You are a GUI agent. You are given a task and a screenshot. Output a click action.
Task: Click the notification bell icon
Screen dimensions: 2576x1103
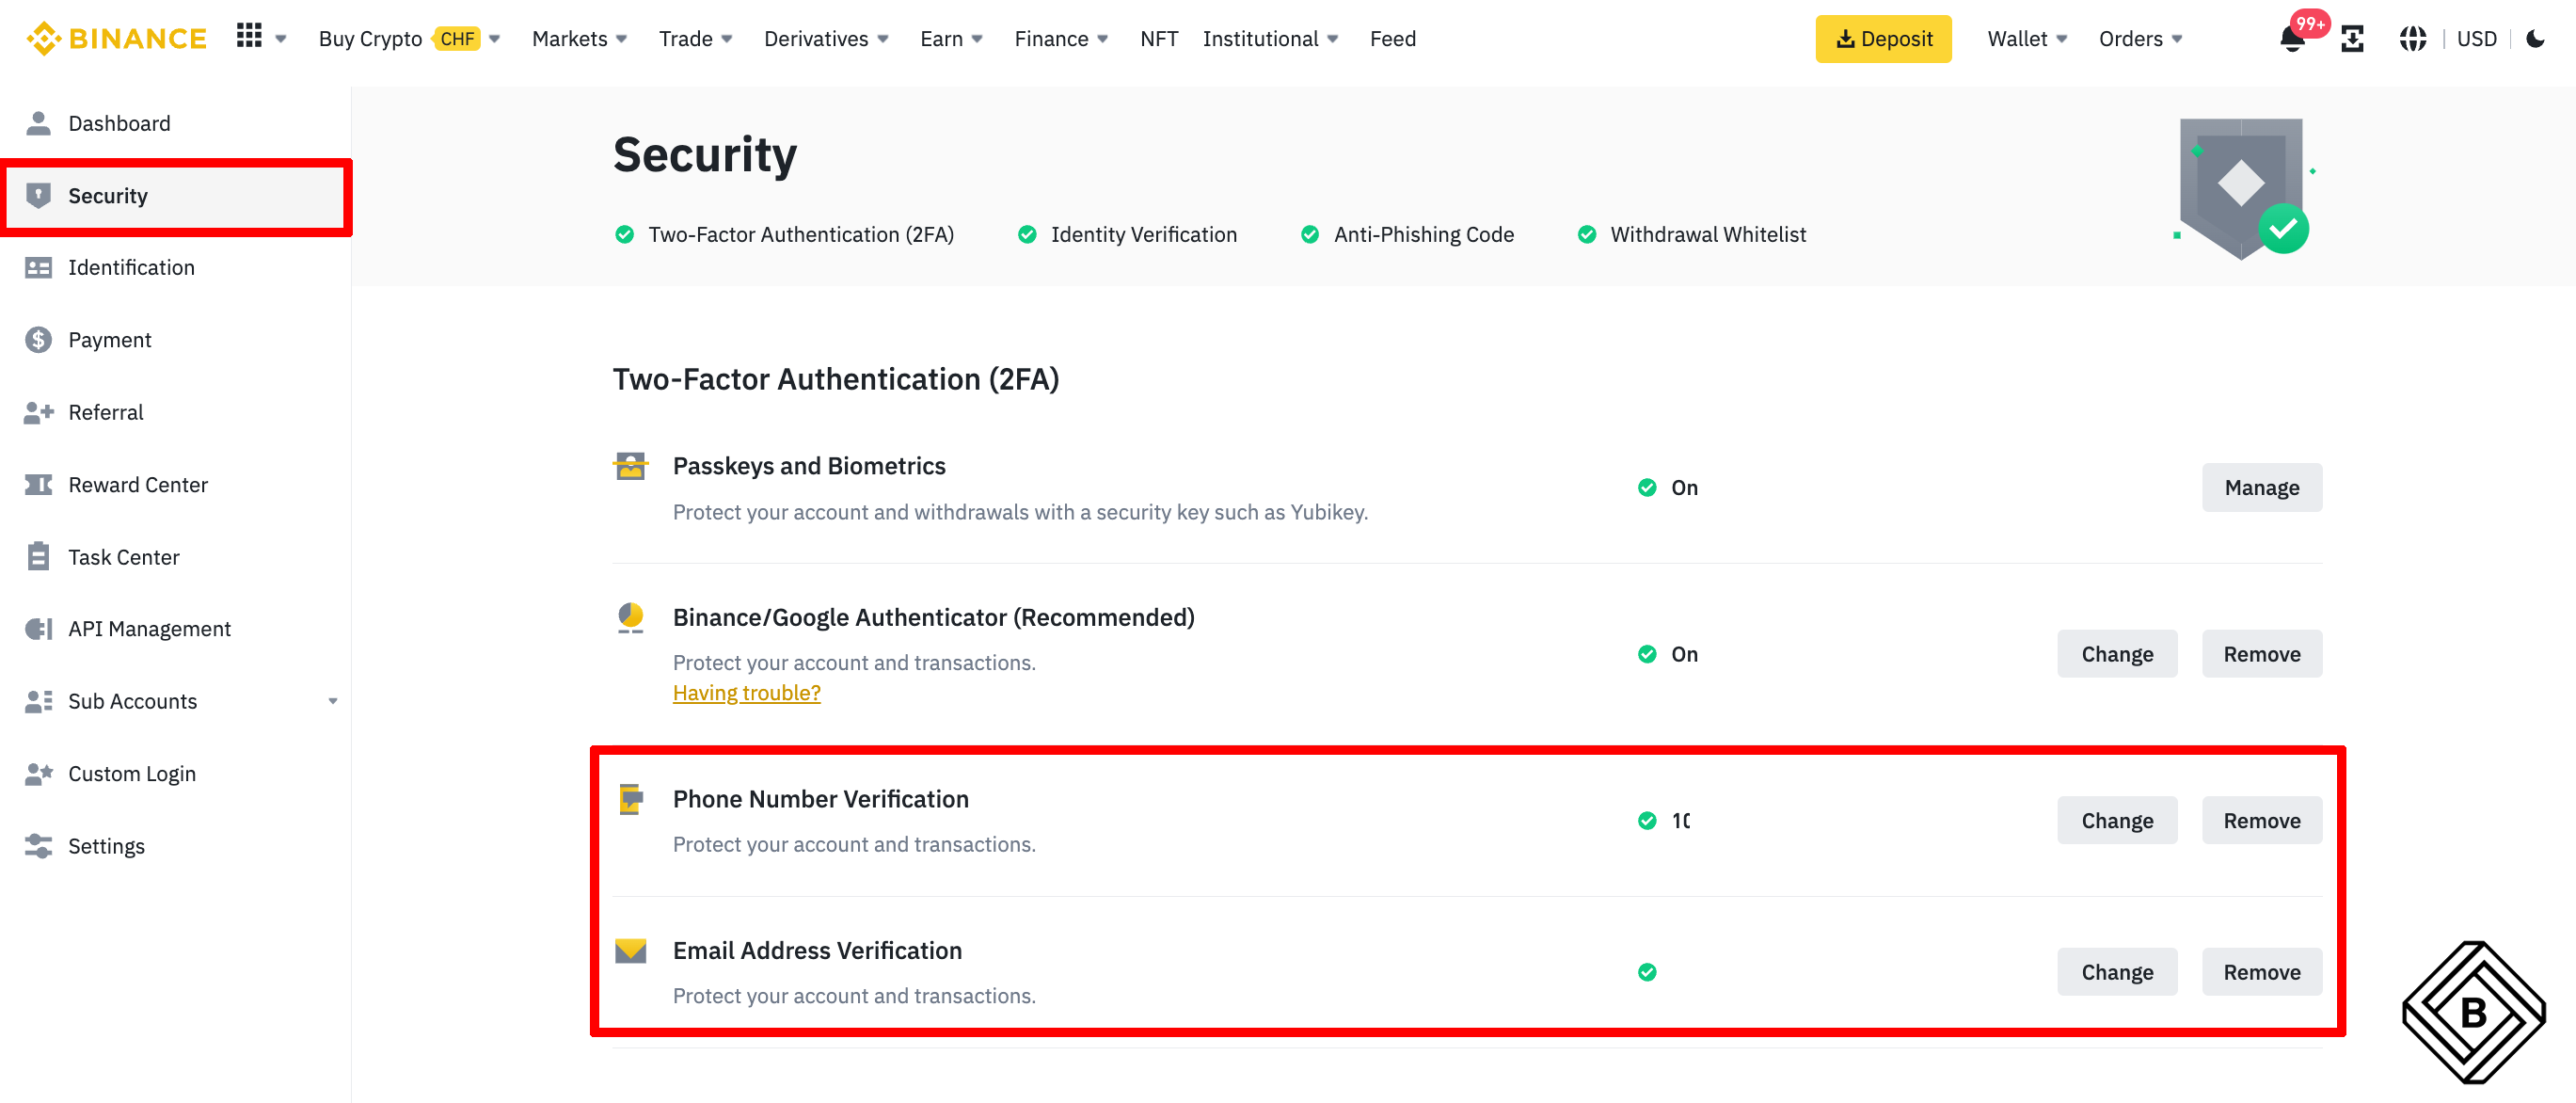tap(2292, 40)
